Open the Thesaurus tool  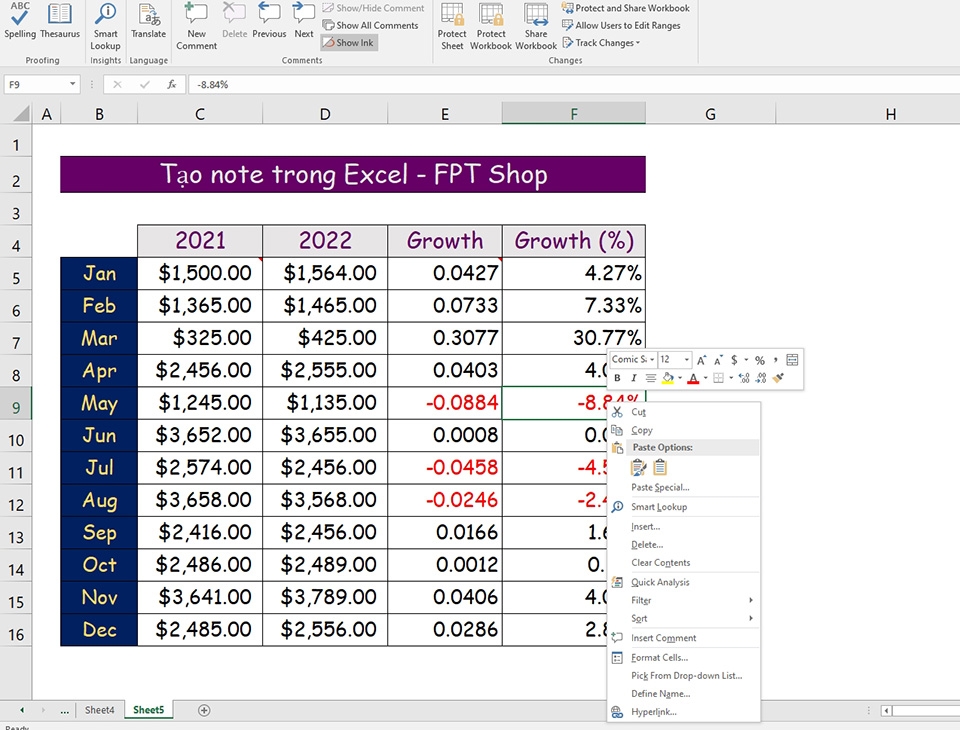point(59,21)
